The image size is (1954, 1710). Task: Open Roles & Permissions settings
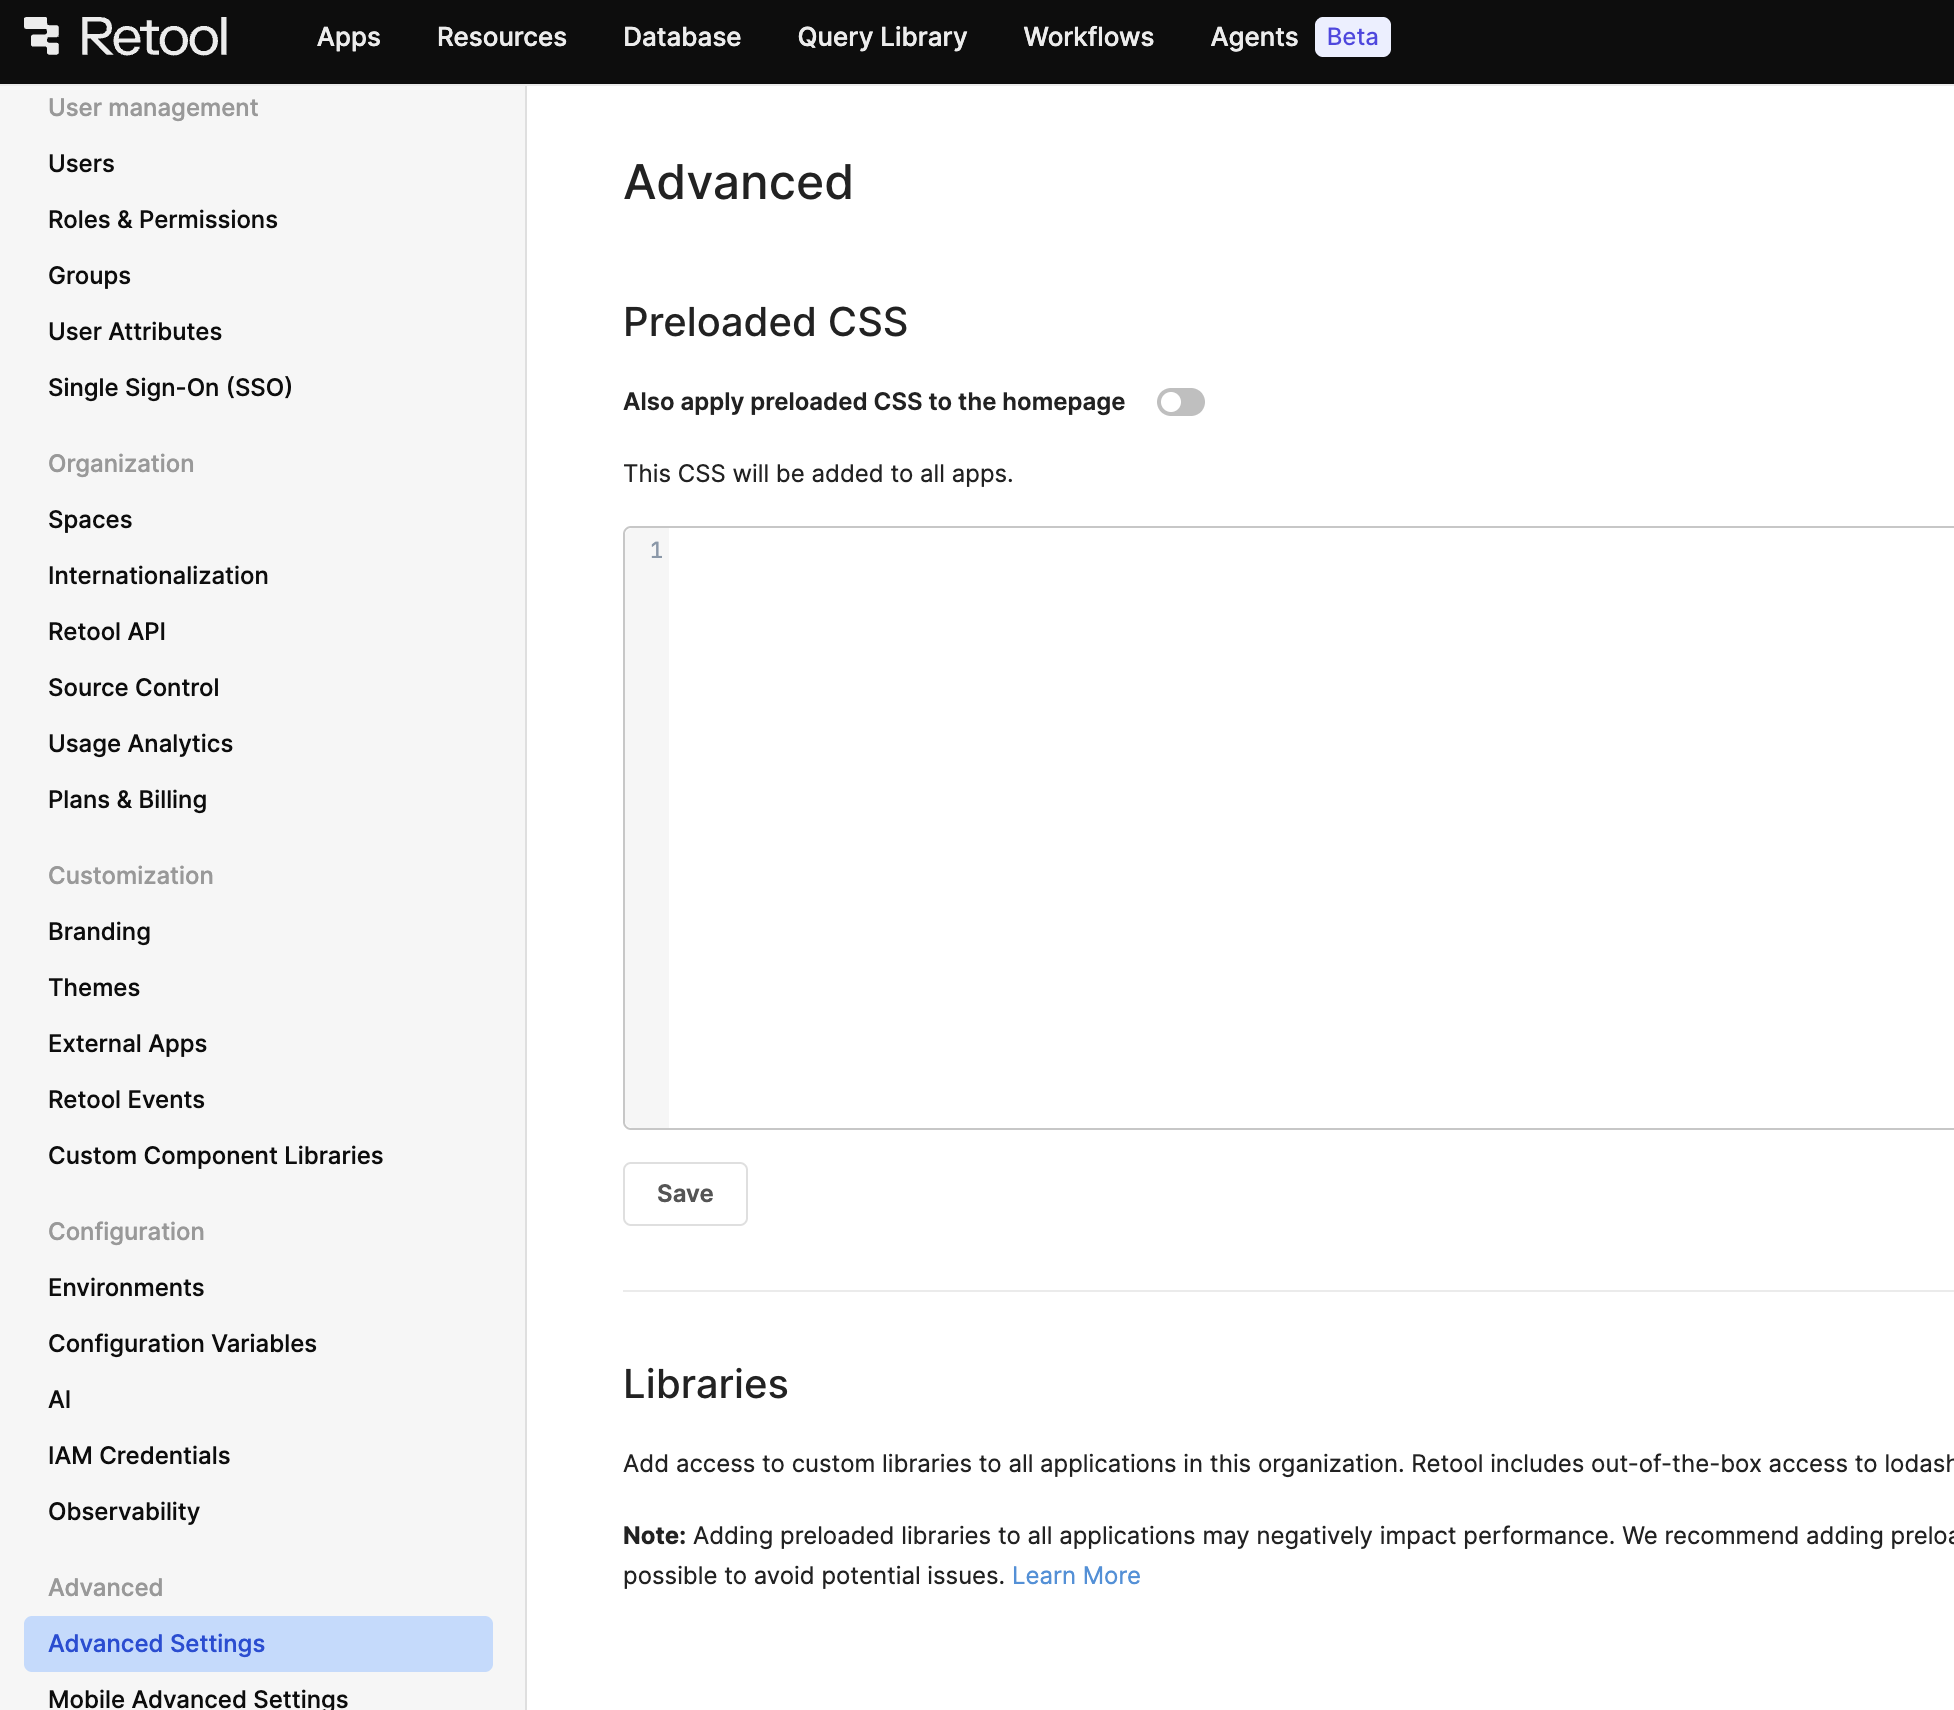tap(162, 219)
